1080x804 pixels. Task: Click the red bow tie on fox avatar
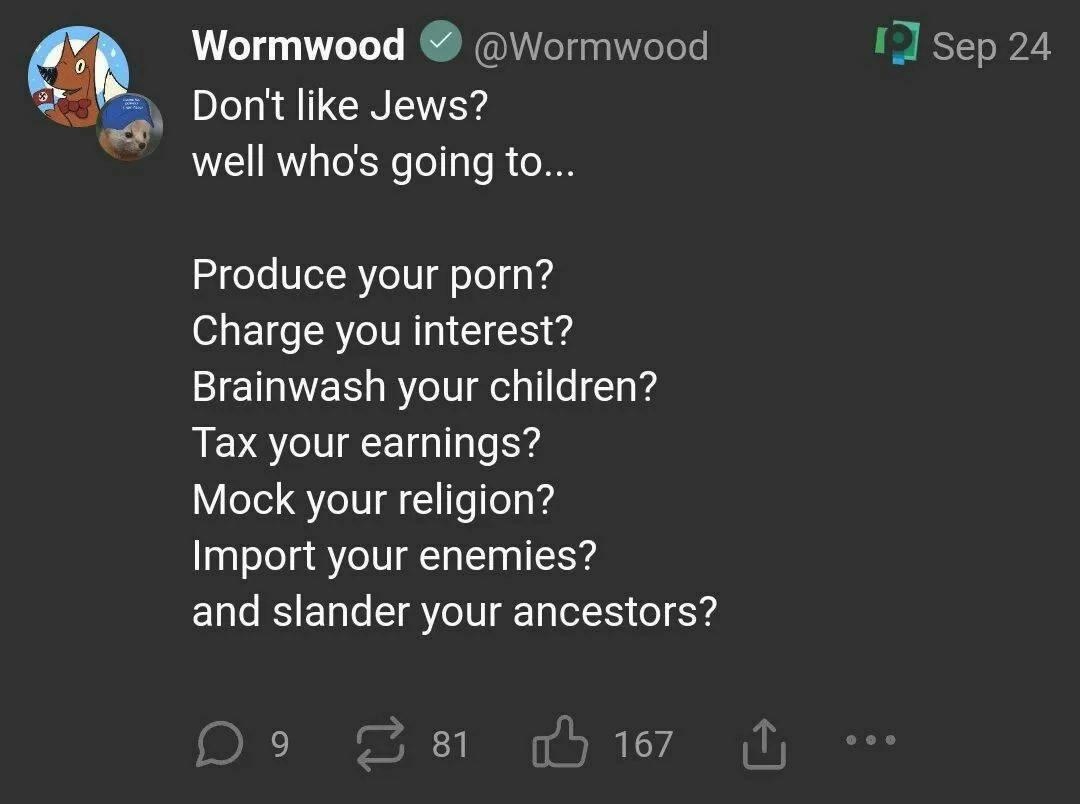(x=74, y=107)
